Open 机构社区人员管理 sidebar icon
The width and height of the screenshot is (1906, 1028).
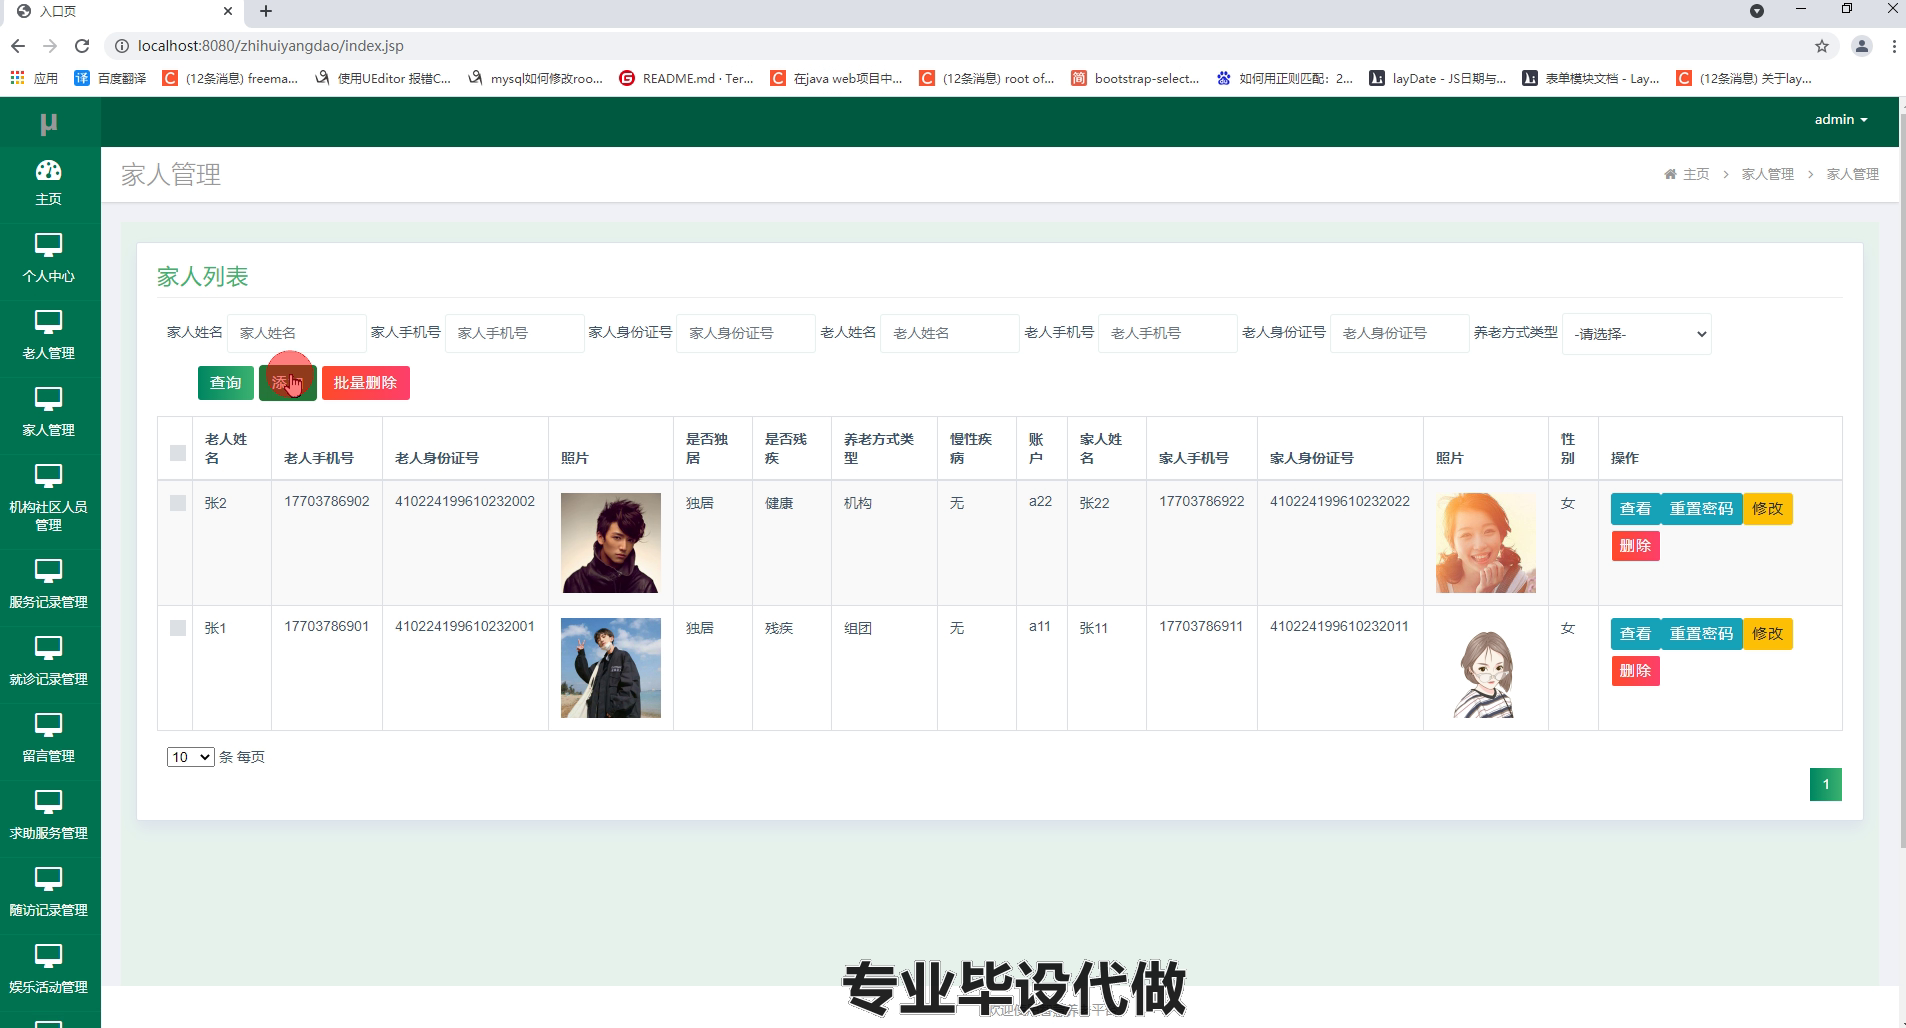(48, 476)
